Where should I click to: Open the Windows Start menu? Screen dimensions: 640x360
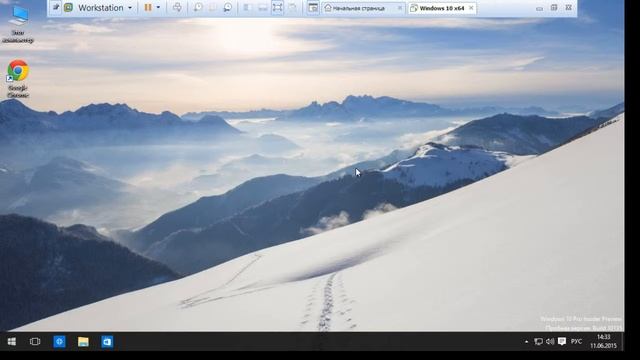11,341
